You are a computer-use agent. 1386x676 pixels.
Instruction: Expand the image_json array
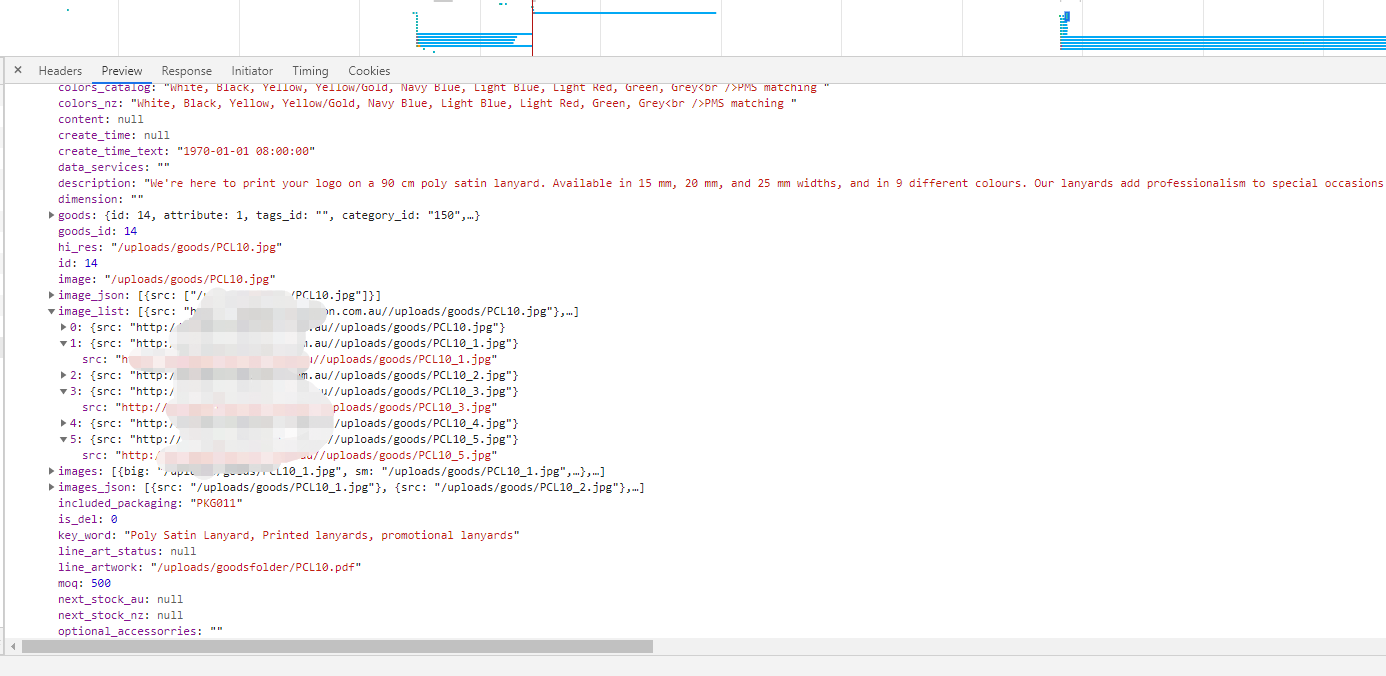pos(50,294)
